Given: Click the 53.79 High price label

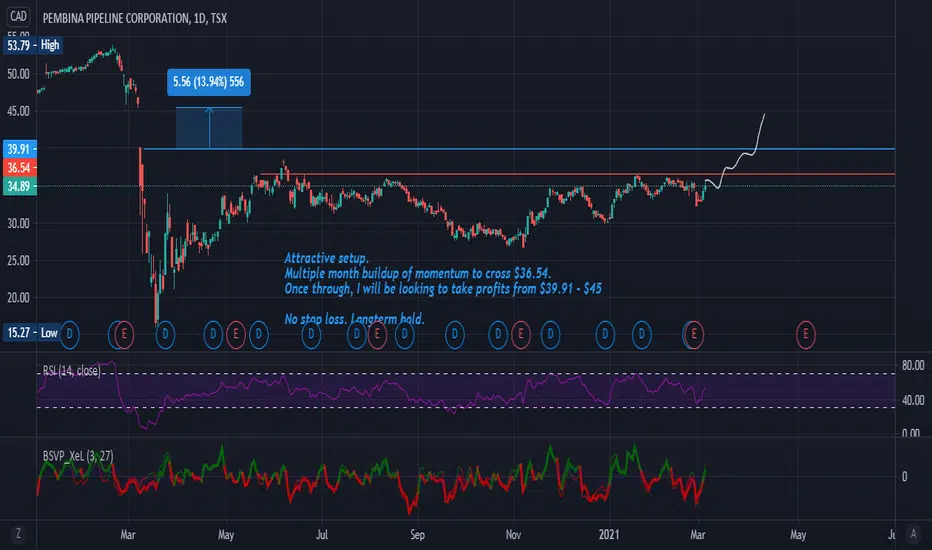Looking at the screenshot, I should 33,45.
